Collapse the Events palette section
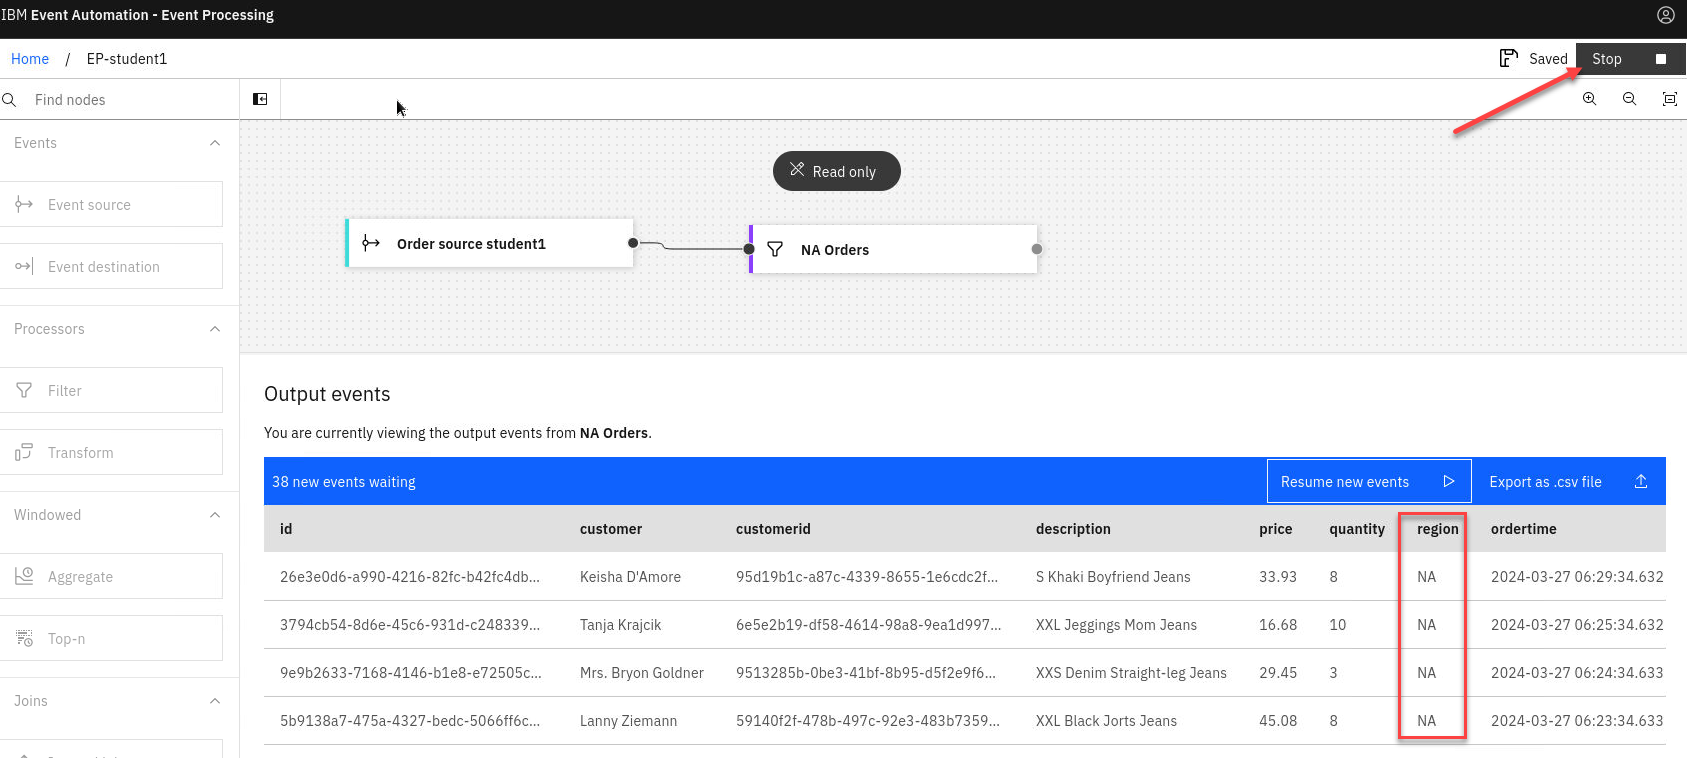This screenshot has width=1687, height=758. coord(214,143)
